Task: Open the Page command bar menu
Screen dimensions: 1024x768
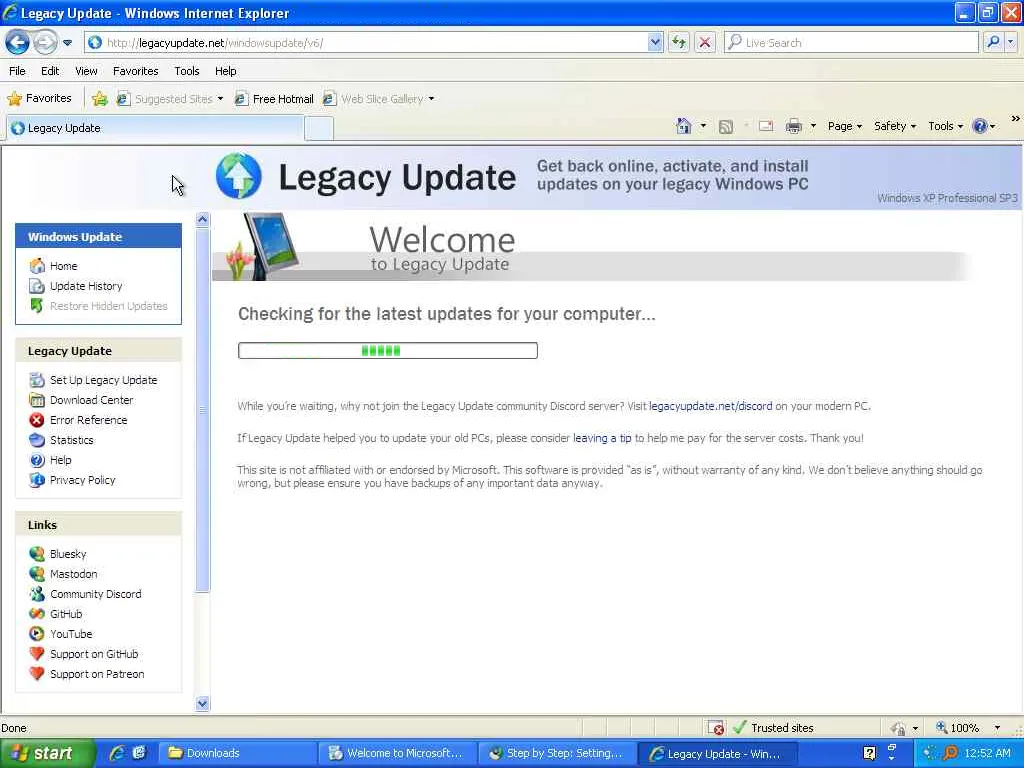Action: 844,126
